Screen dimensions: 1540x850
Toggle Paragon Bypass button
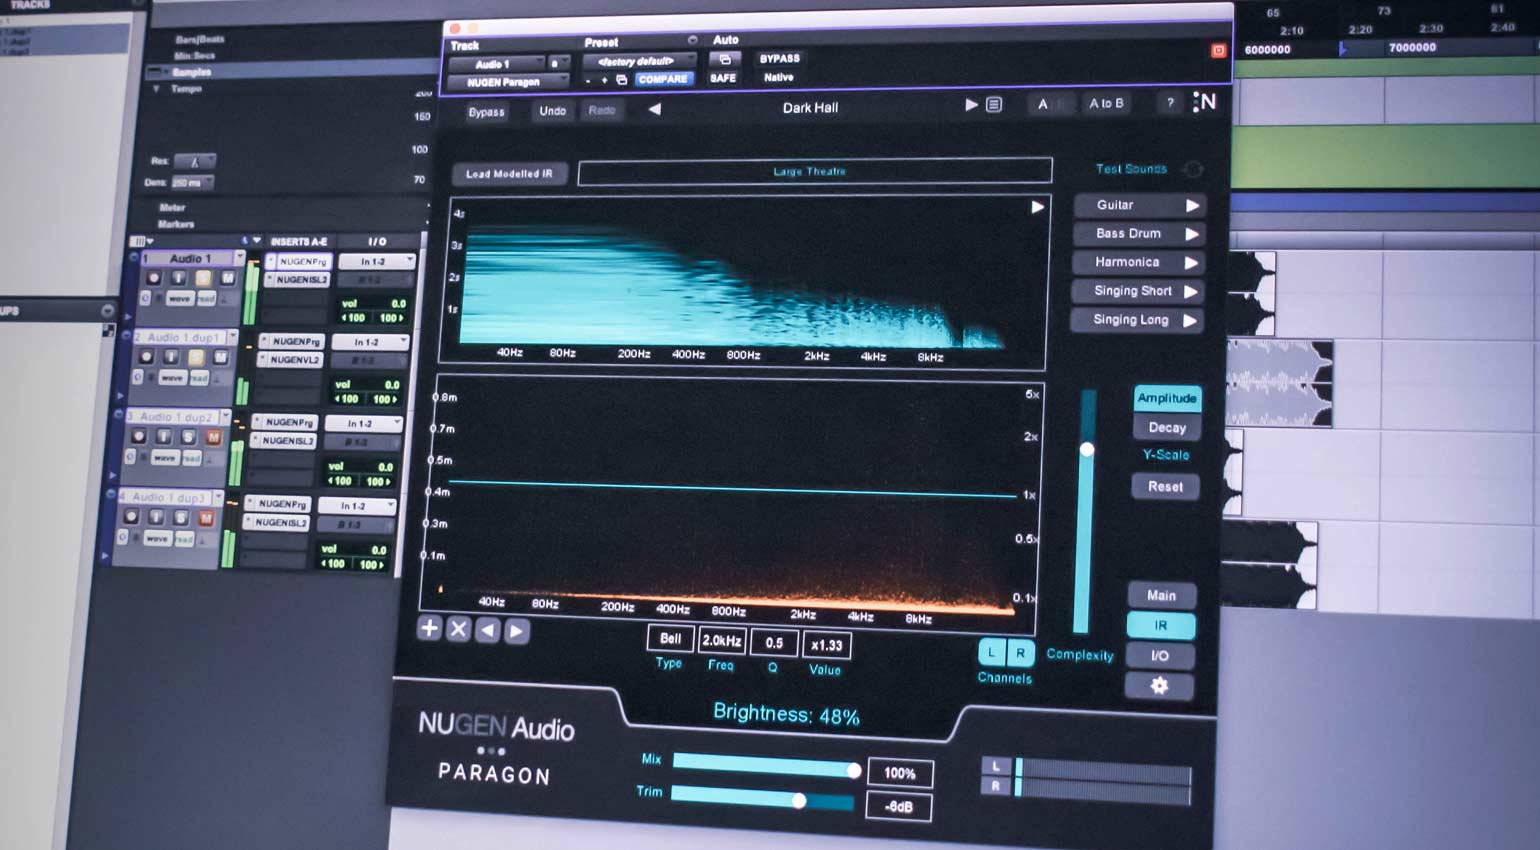tap(487, 112)
